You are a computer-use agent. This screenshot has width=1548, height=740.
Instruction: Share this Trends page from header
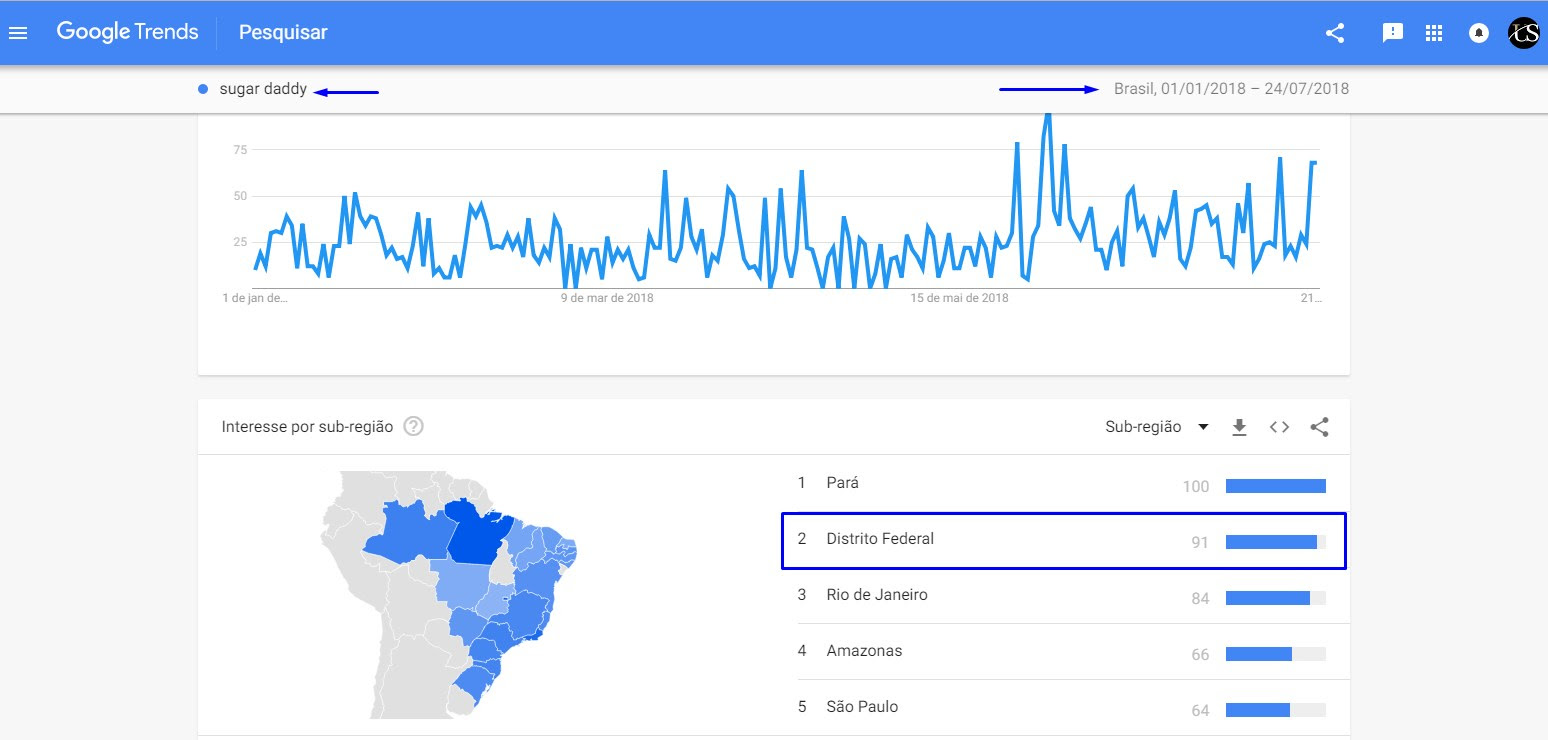pos(1335,33)
